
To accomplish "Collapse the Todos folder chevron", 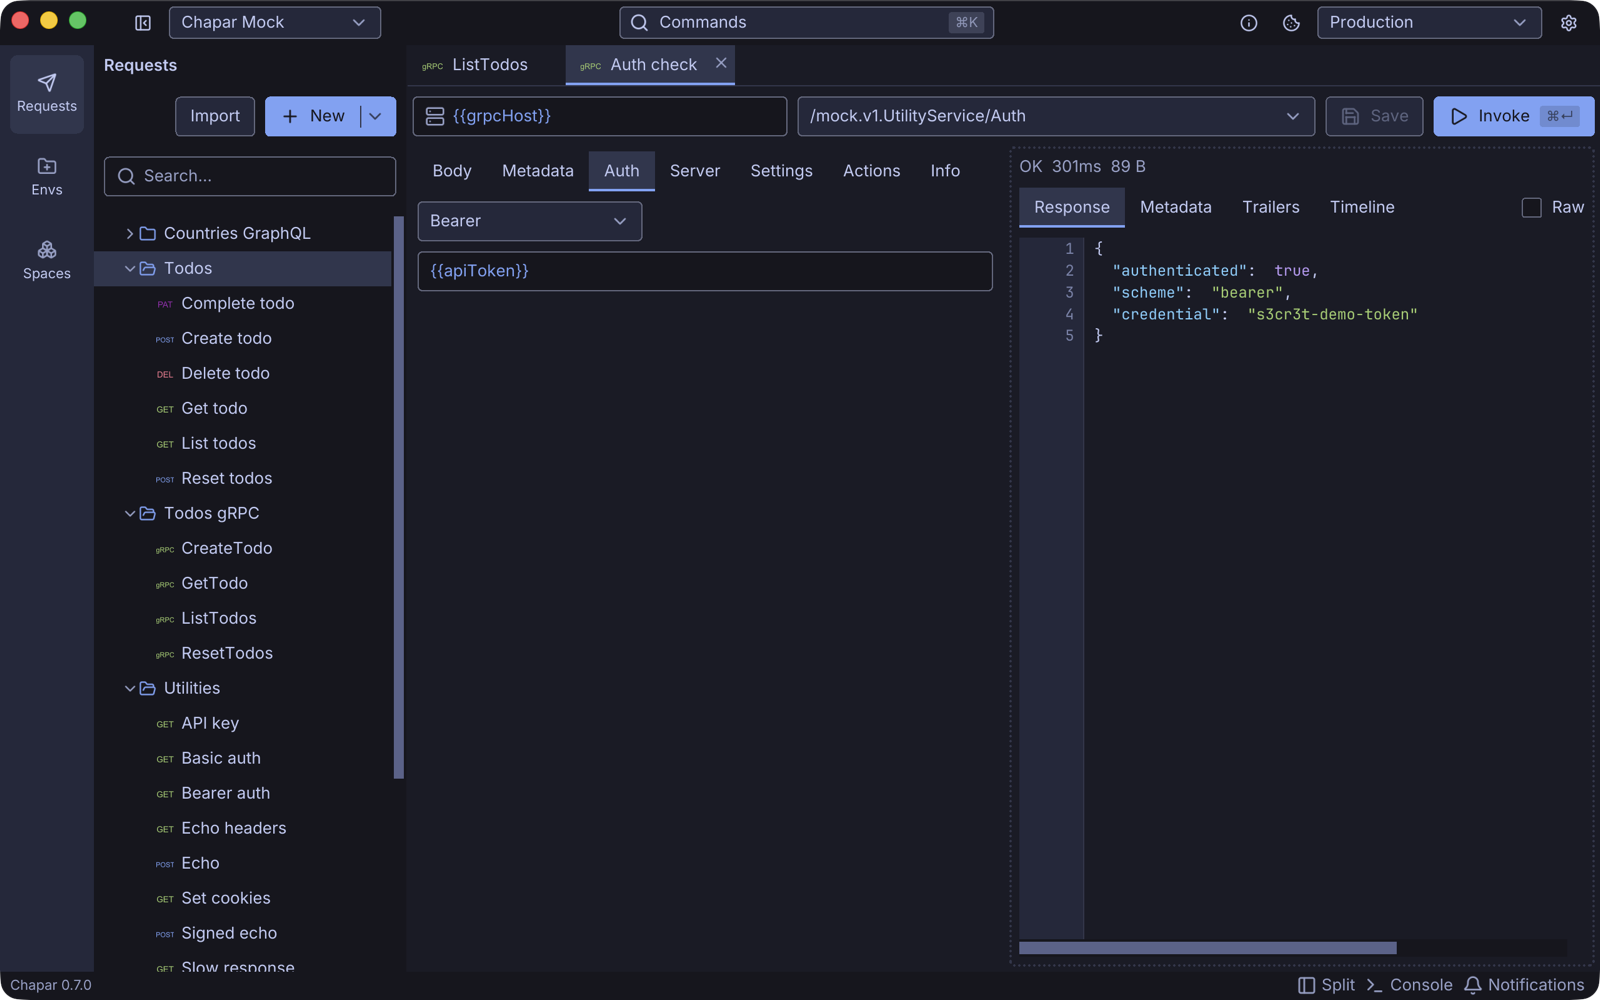I will [129, 268].
